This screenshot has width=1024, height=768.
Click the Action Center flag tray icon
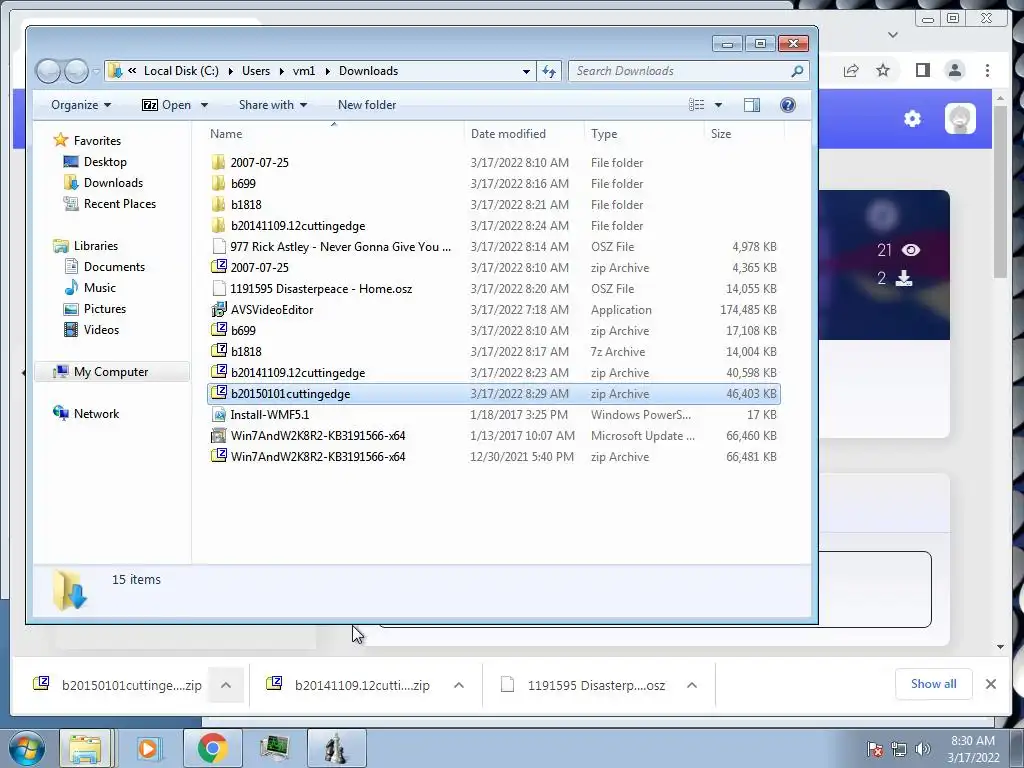874,748
